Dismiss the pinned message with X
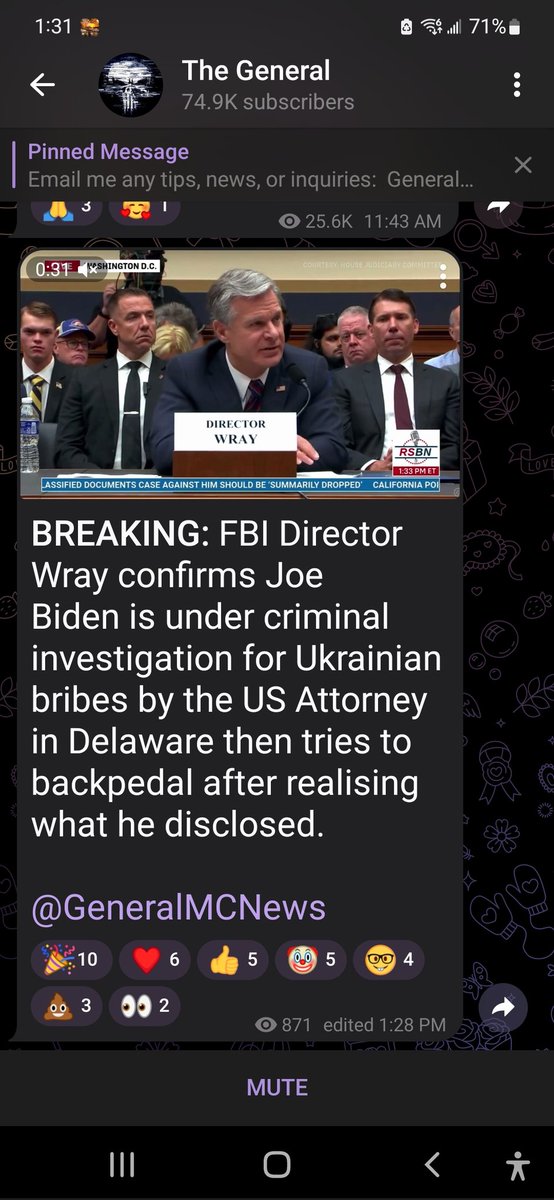 click(x=523, y=165)
